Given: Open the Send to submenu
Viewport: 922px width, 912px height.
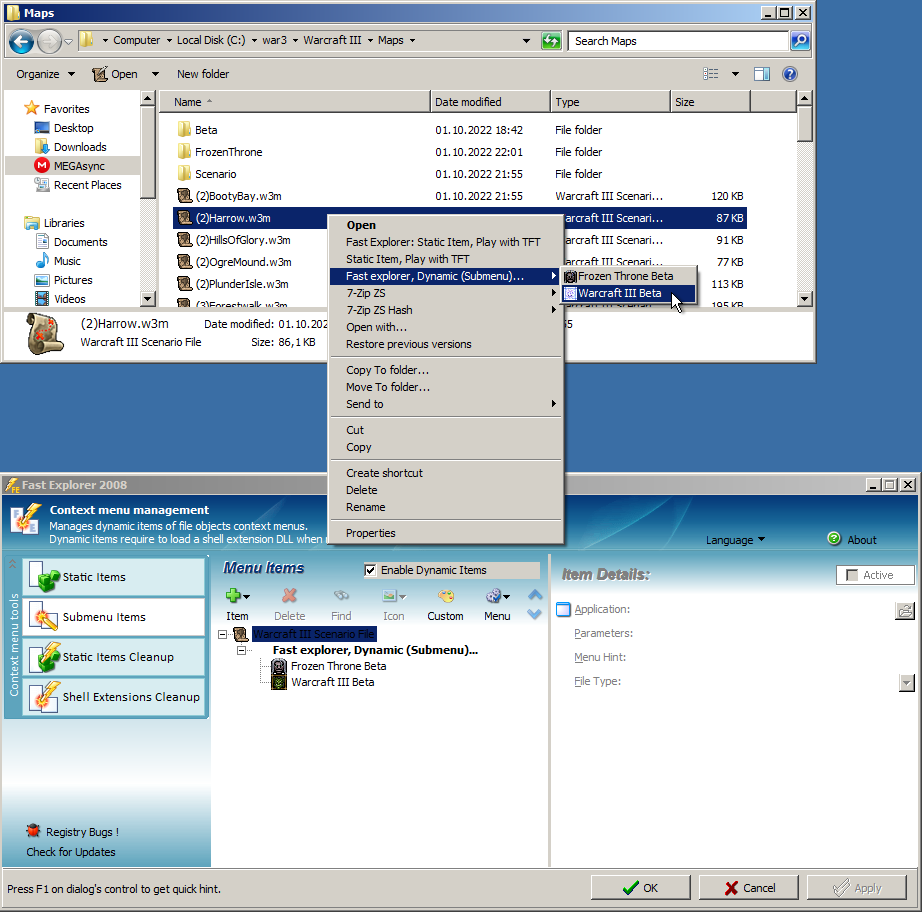Looking at the screenshot, I should point(444,404).
